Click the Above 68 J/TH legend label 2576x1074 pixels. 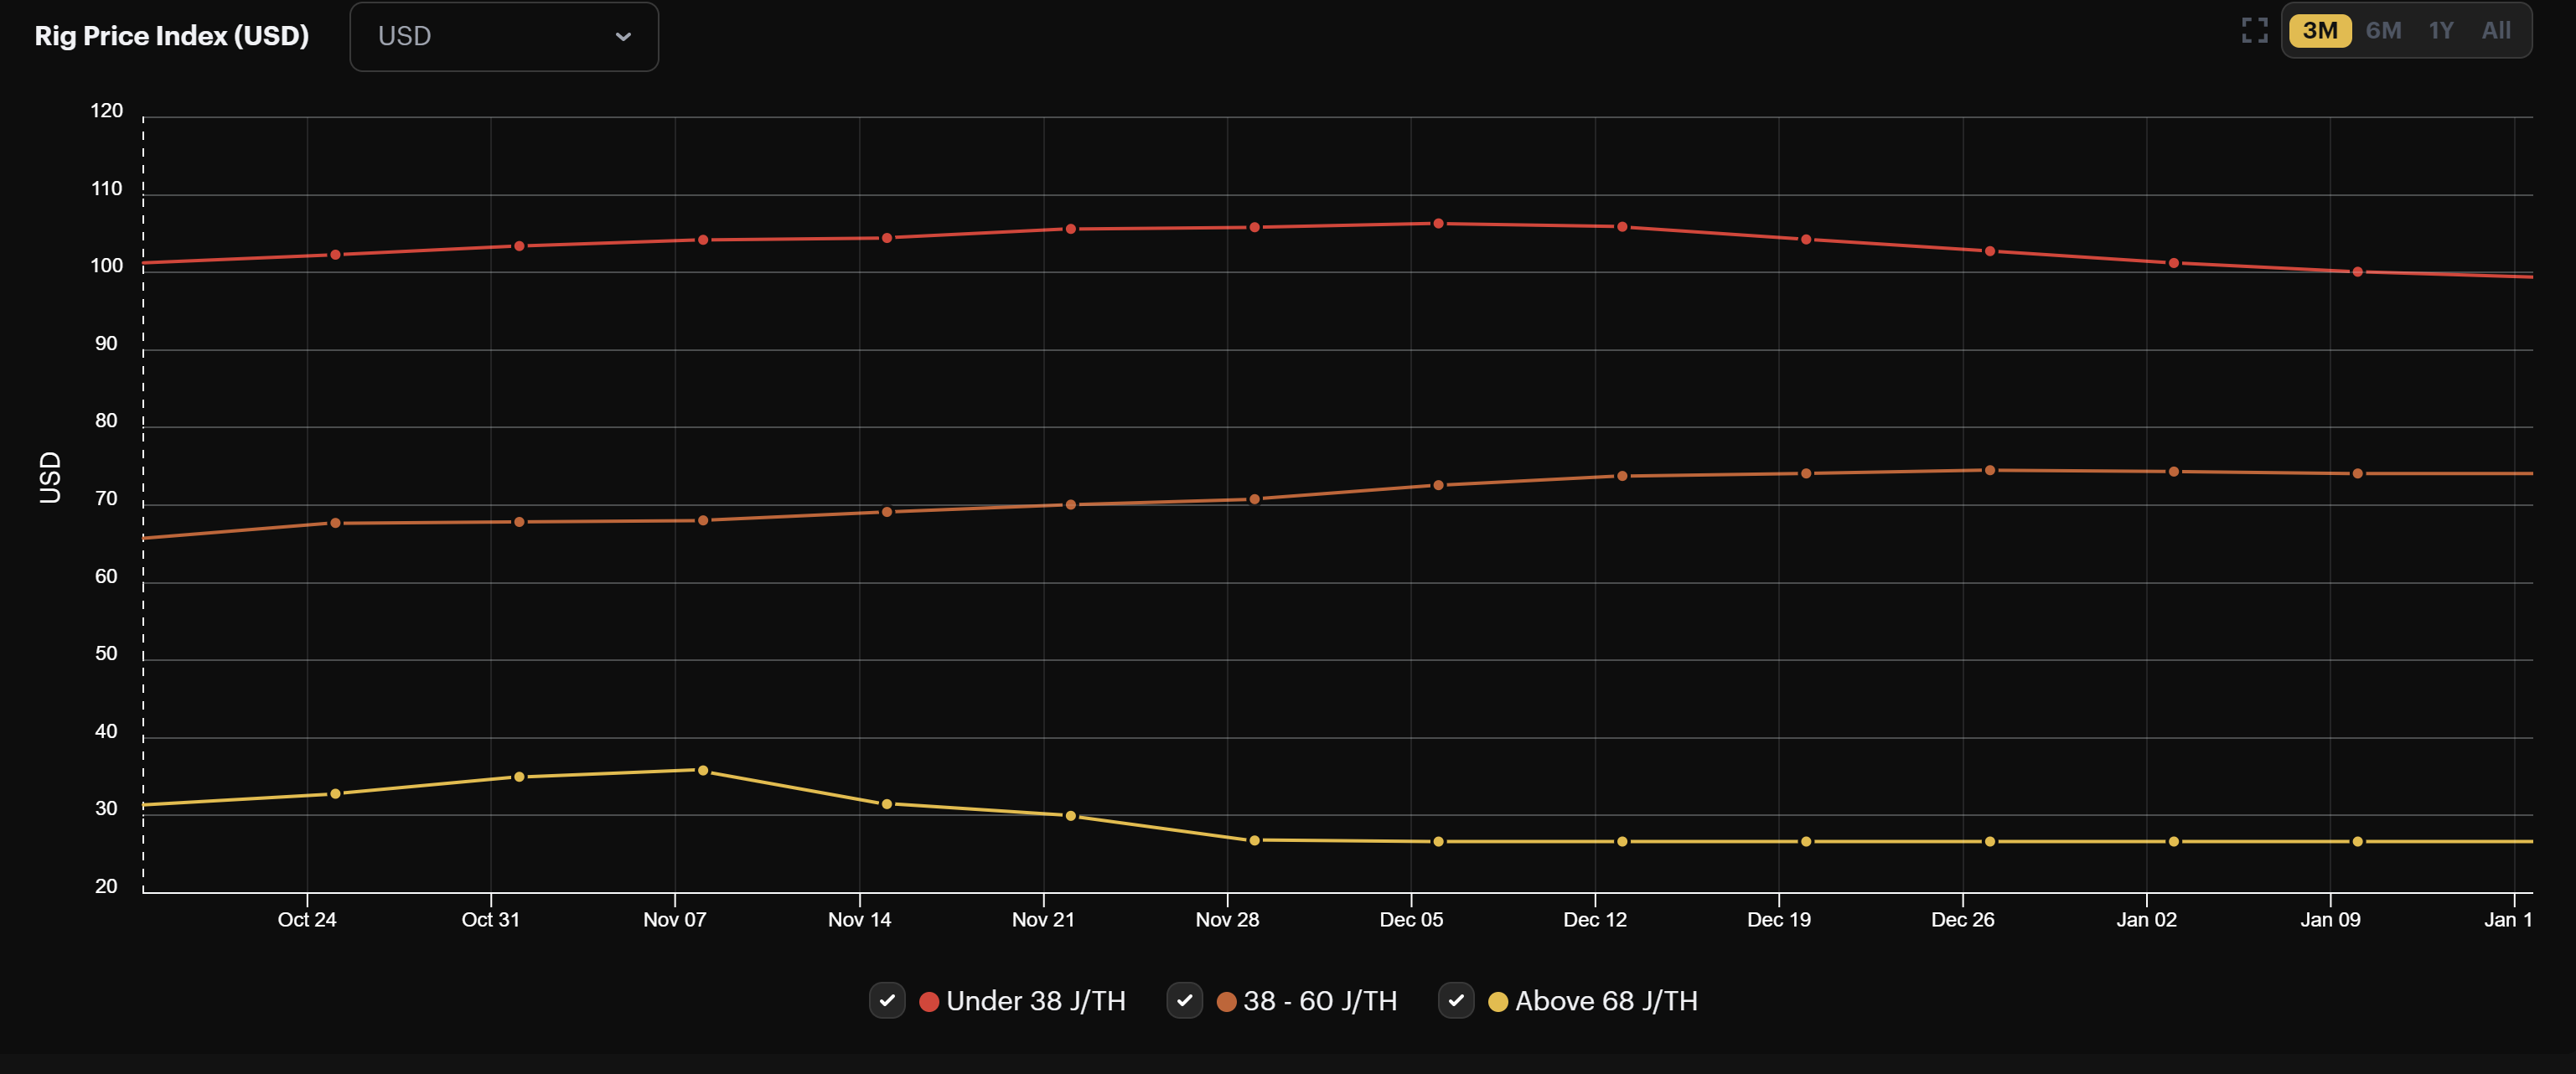click(1606, 1001)
